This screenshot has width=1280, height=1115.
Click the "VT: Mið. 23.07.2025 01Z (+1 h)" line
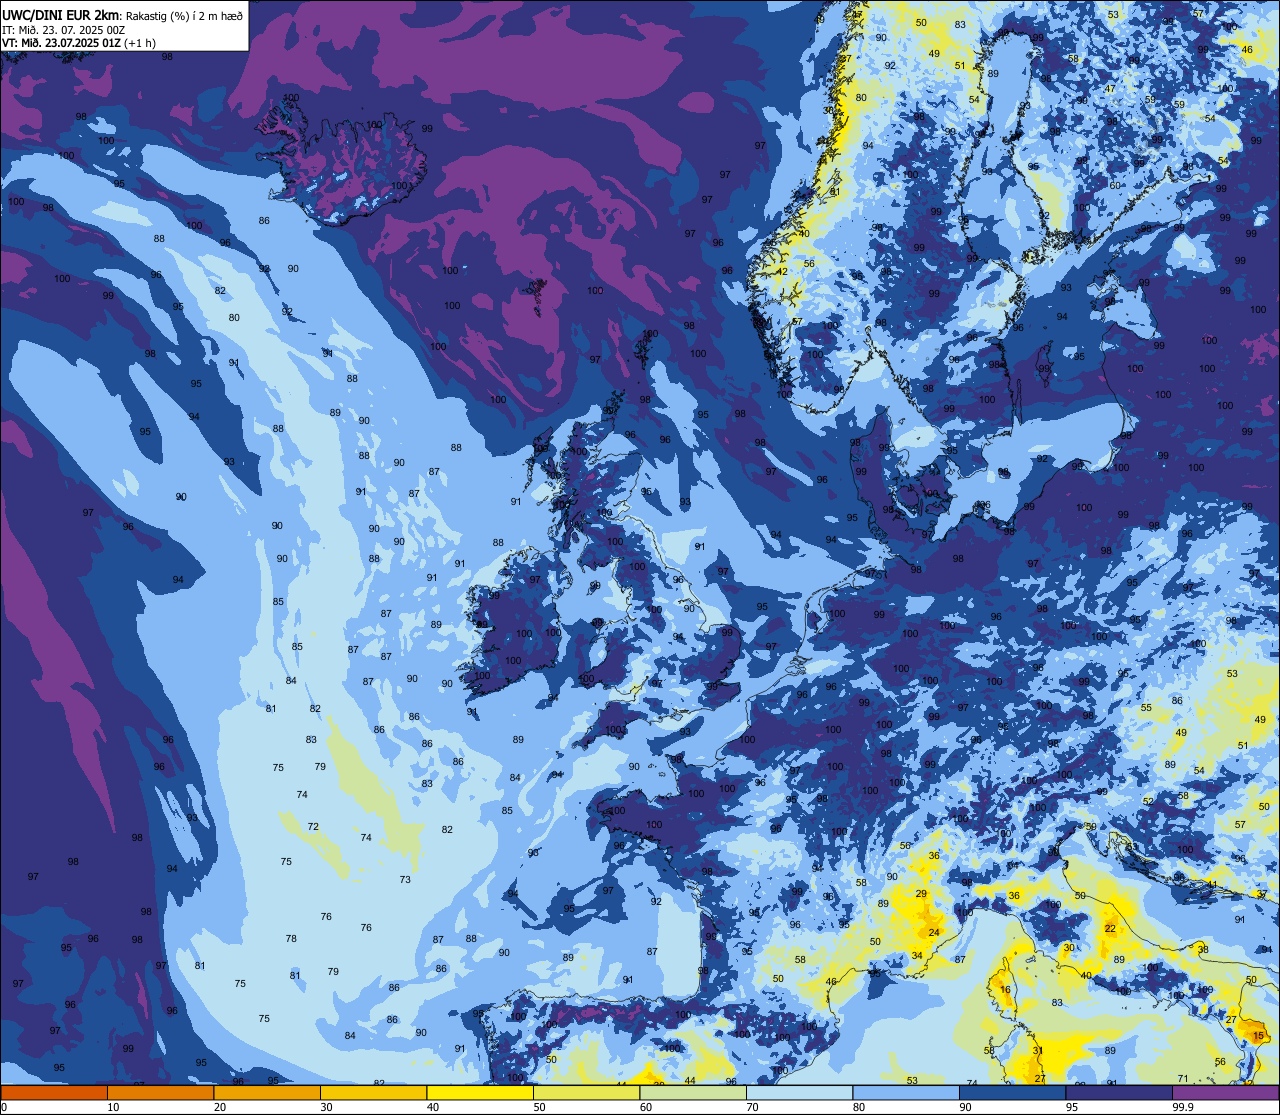(79, 43)
